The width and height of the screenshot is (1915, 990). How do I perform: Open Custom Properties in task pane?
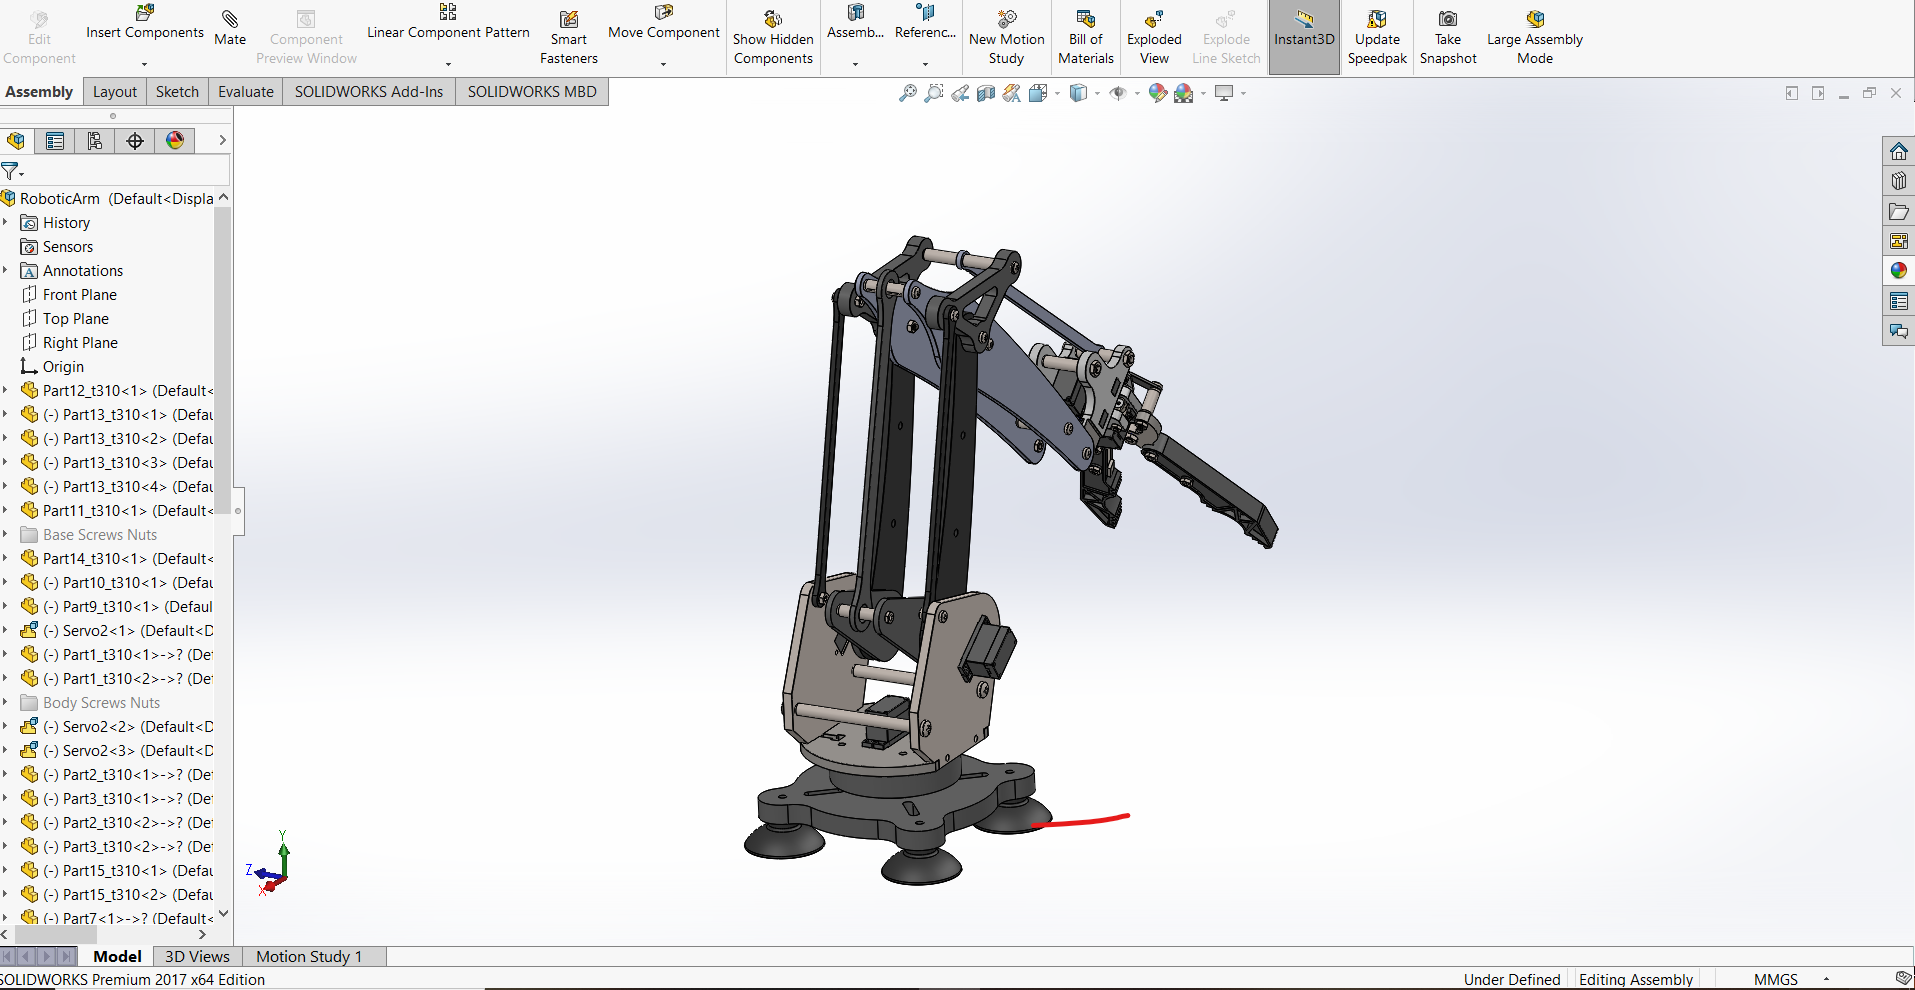(1899, 301)
